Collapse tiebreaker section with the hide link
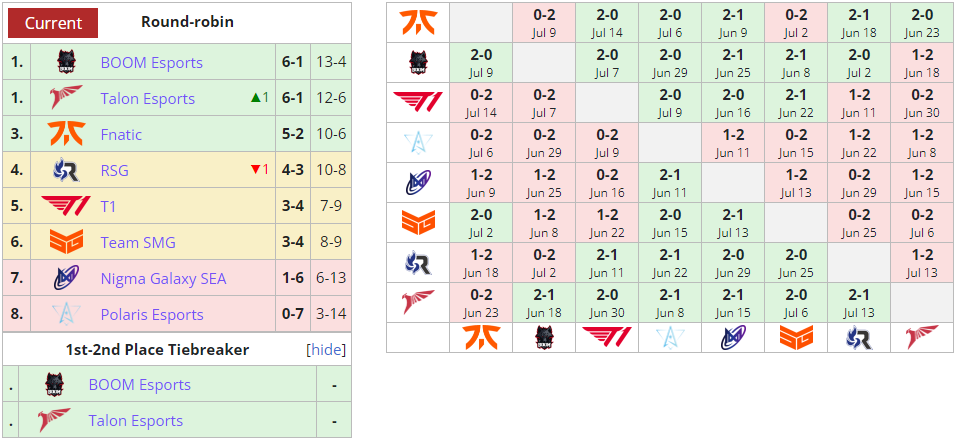The image size is (957, 441). 326,350
